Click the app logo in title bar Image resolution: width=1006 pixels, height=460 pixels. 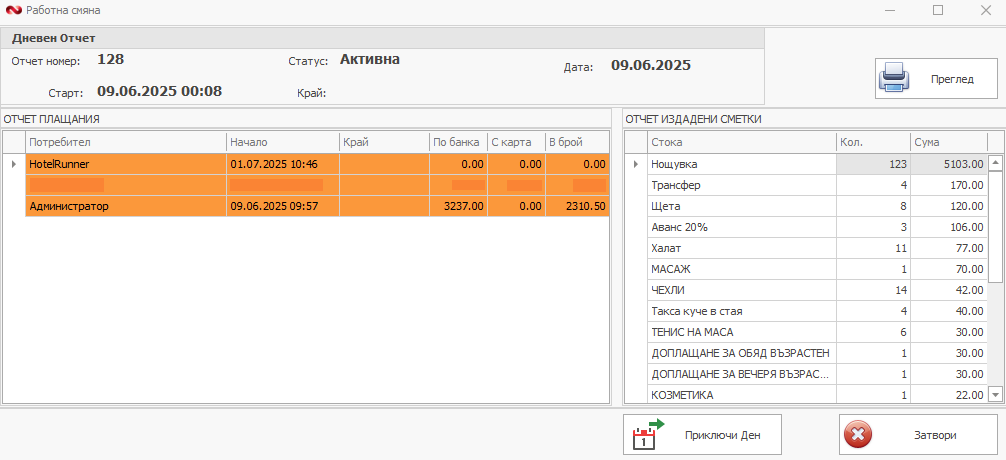[x=12, y=10]
